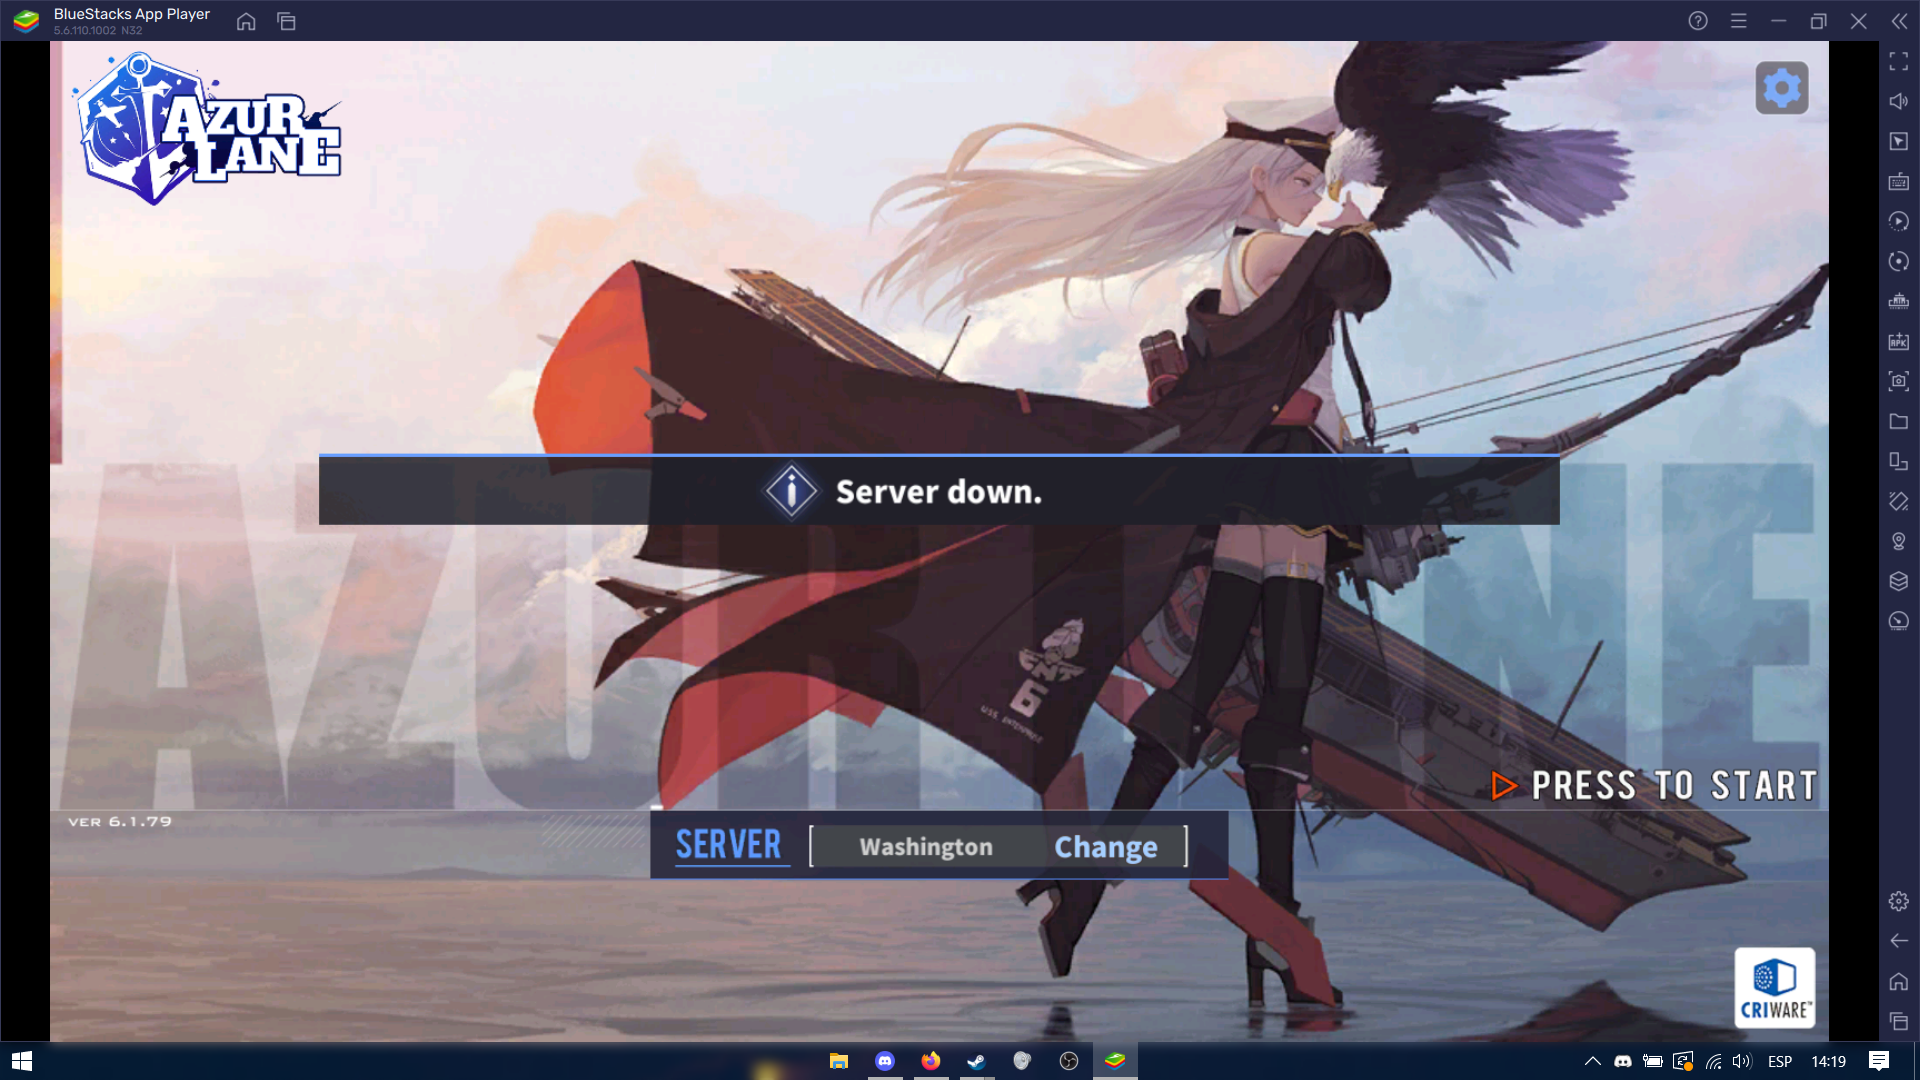Click the Server down notification banner
1920x1080 pixels.
pyautogui.click(x=939, y=491)
